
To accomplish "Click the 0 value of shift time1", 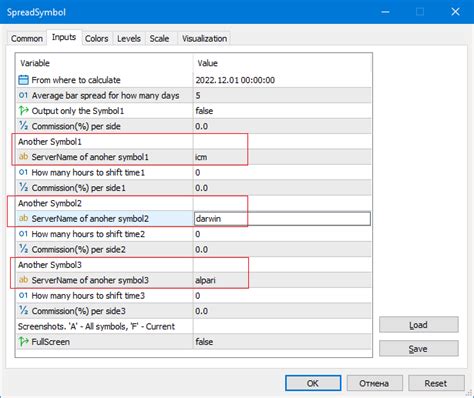I will click(x=198, y=173).
